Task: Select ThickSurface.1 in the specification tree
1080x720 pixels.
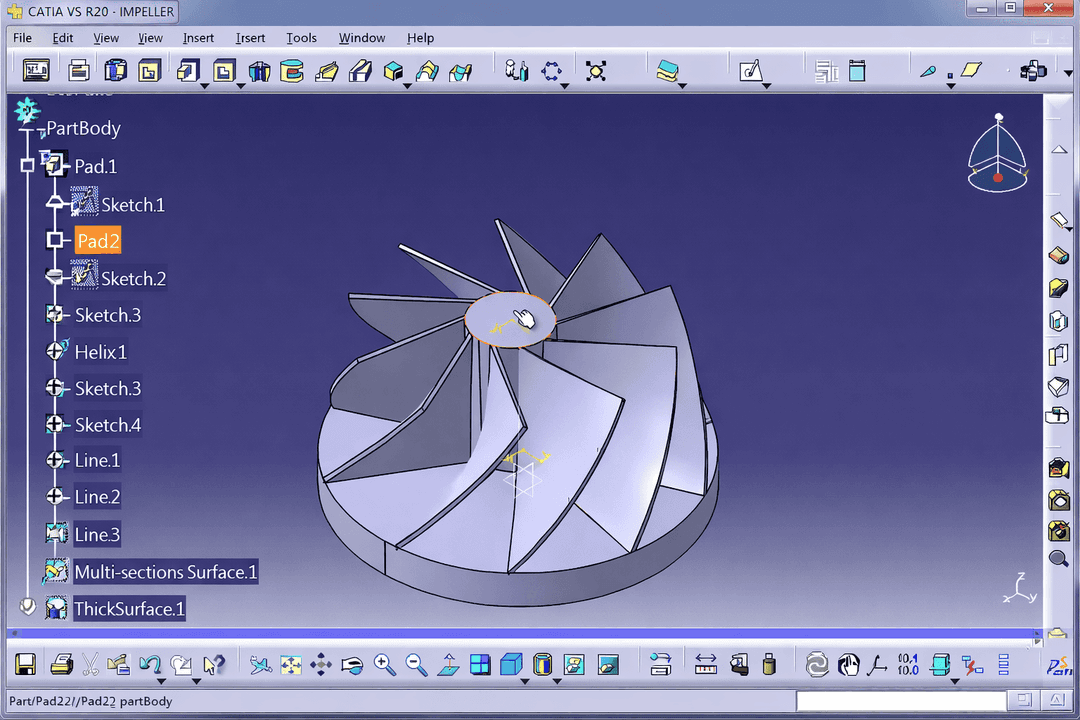Action: tap(129, 608)
